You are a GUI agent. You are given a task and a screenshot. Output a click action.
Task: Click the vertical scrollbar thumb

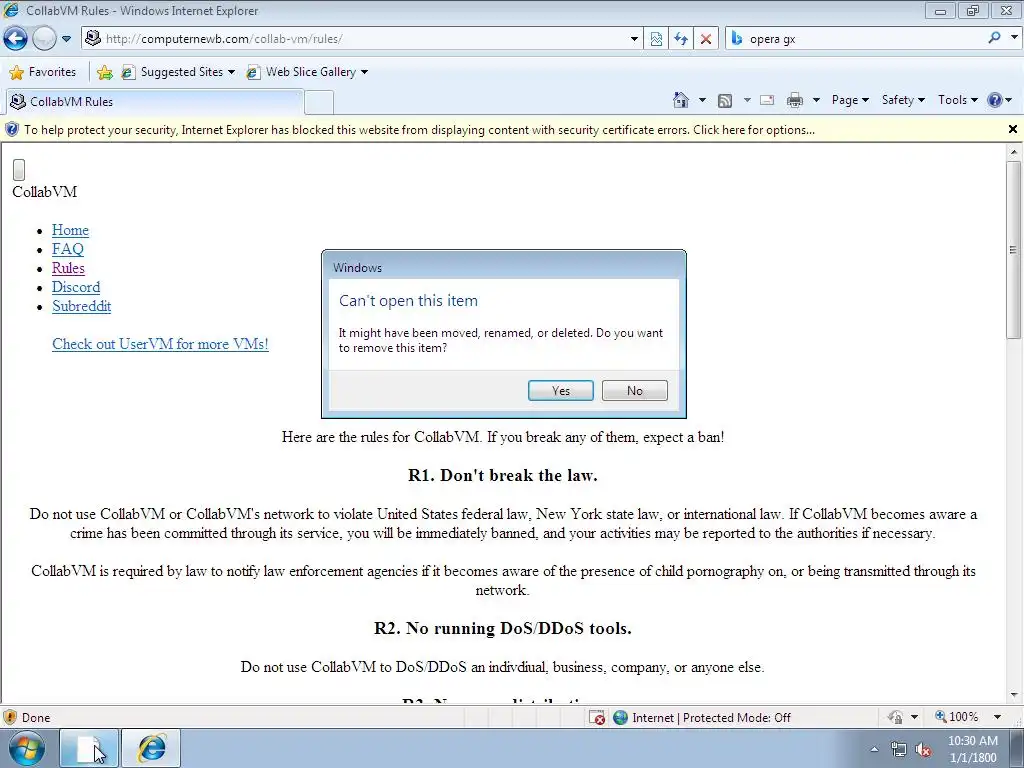(x=1014, y=249)
